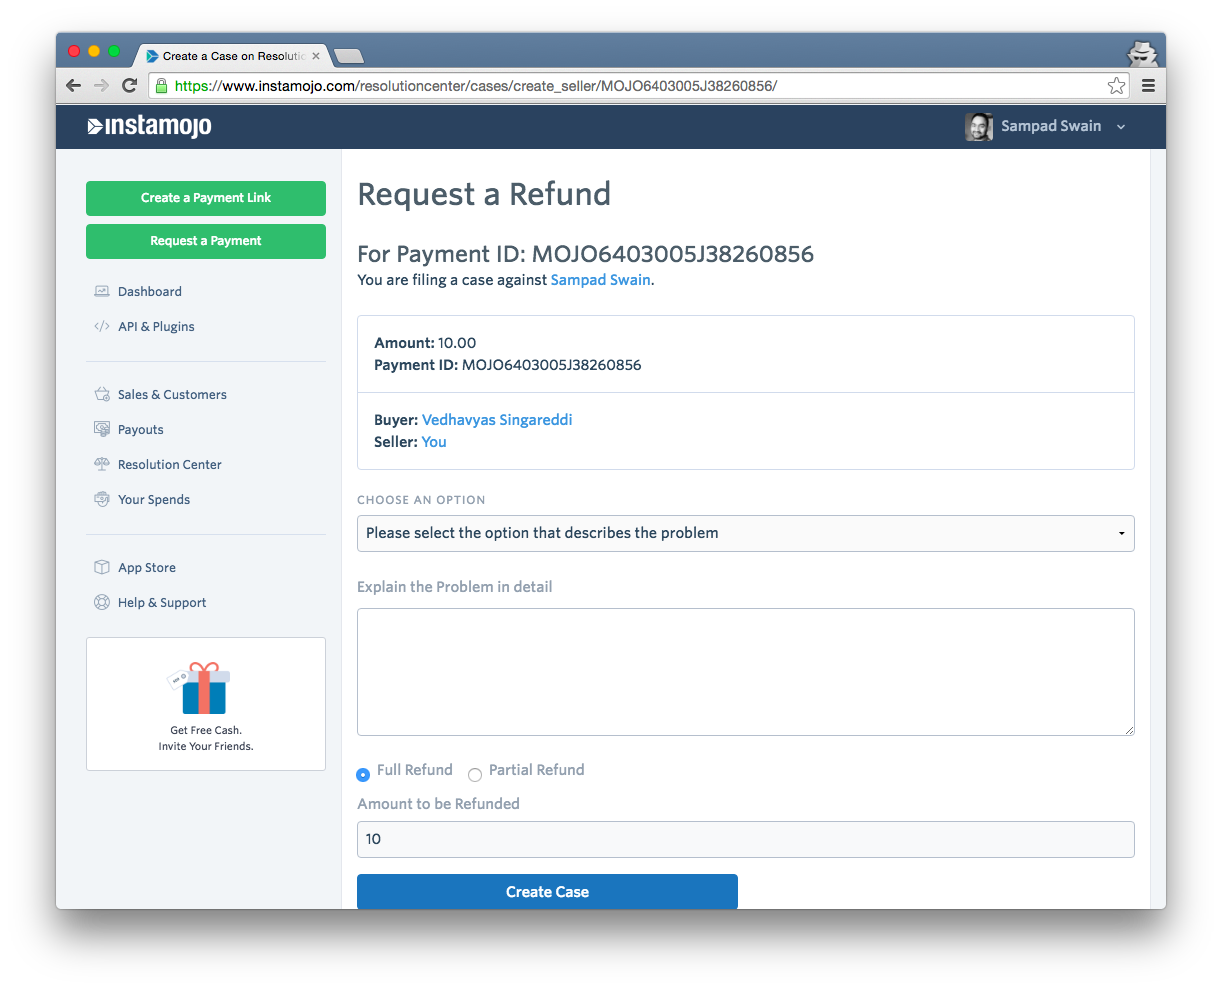Open the Sampad Swain case link
1222x989 pixels.
(x=601, y=280)
